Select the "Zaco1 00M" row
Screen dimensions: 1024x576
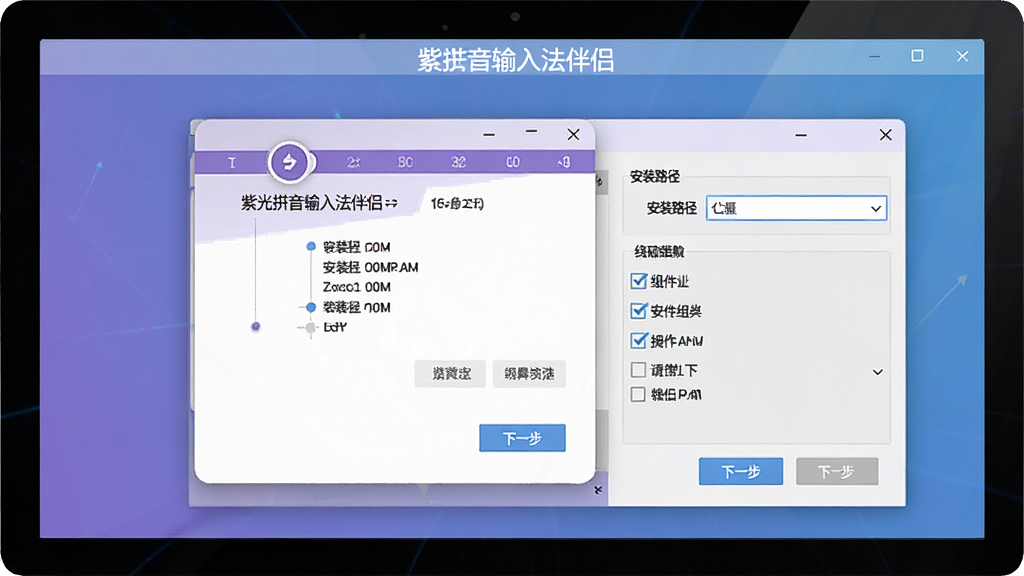pyautogui.click(x=357, y=287)
